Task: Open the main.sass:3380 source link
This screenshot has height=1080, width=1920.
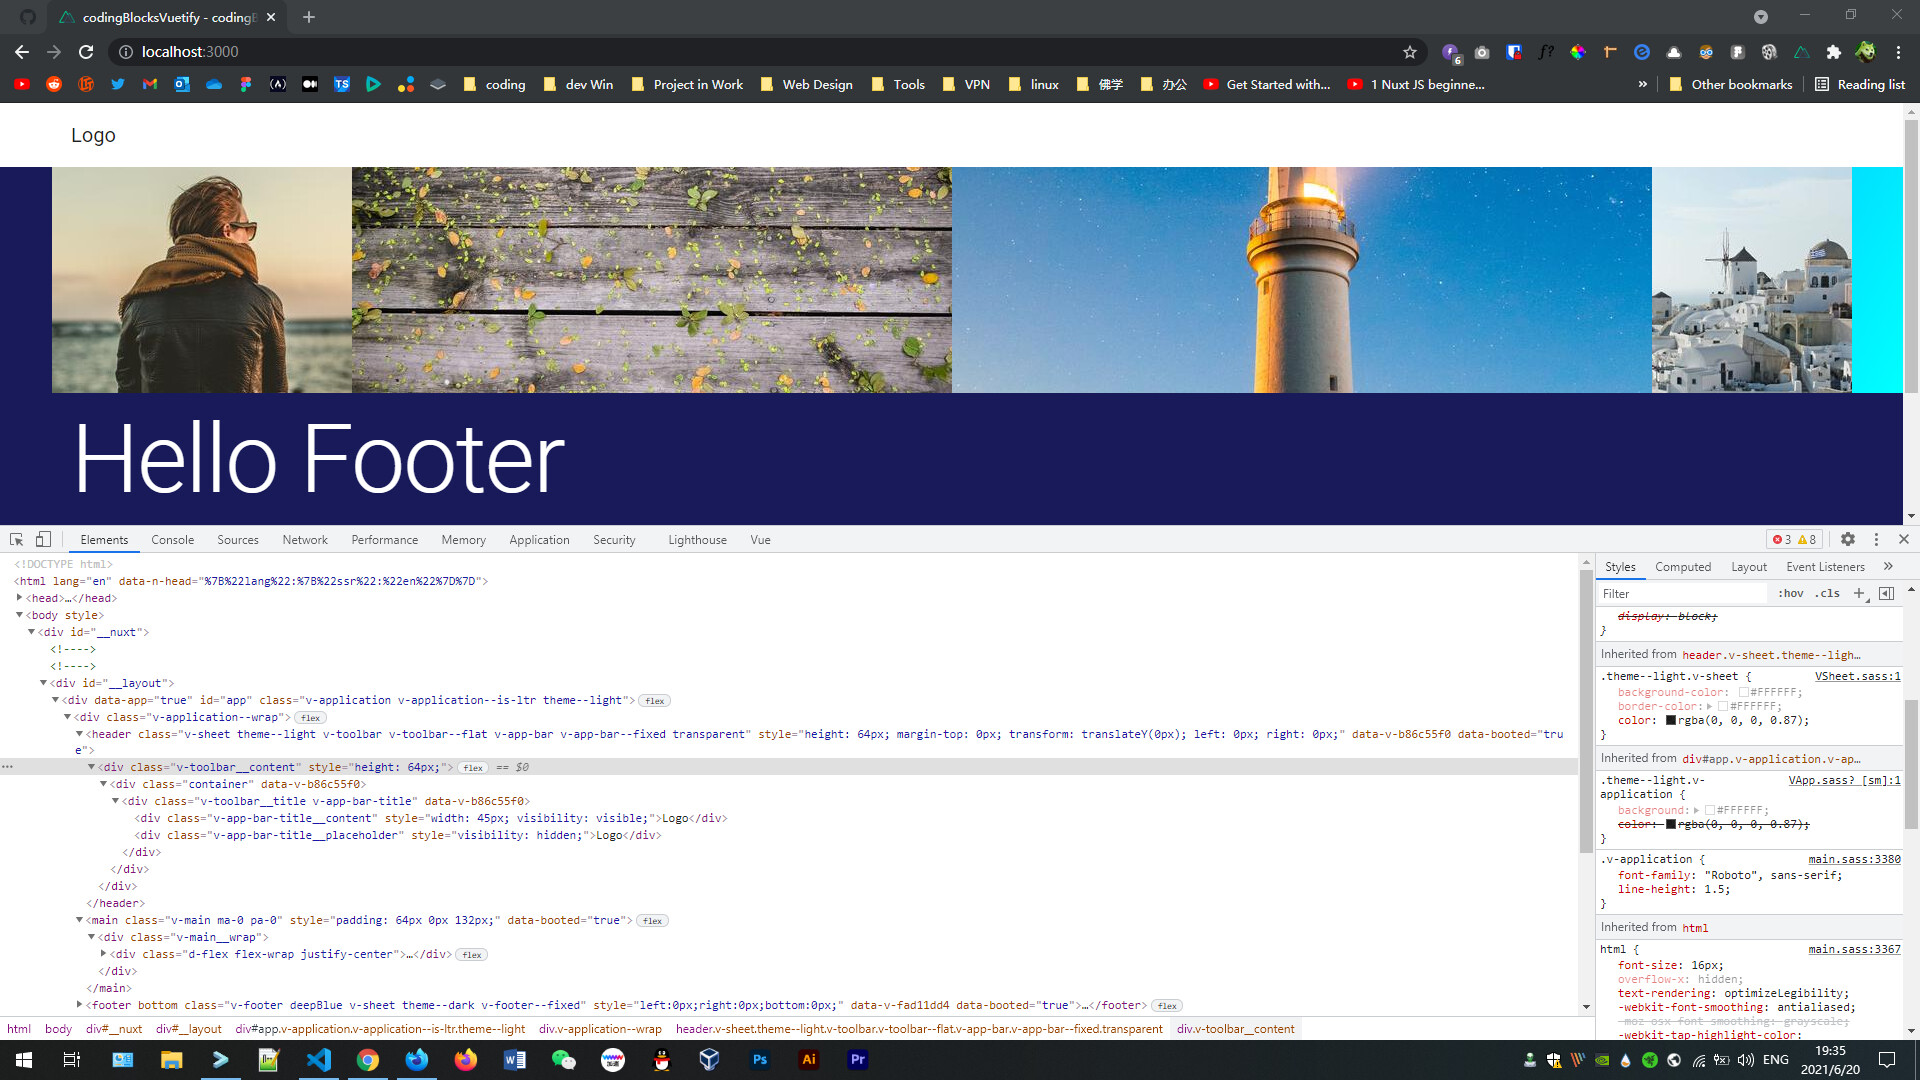Action: coord(1853,859)
